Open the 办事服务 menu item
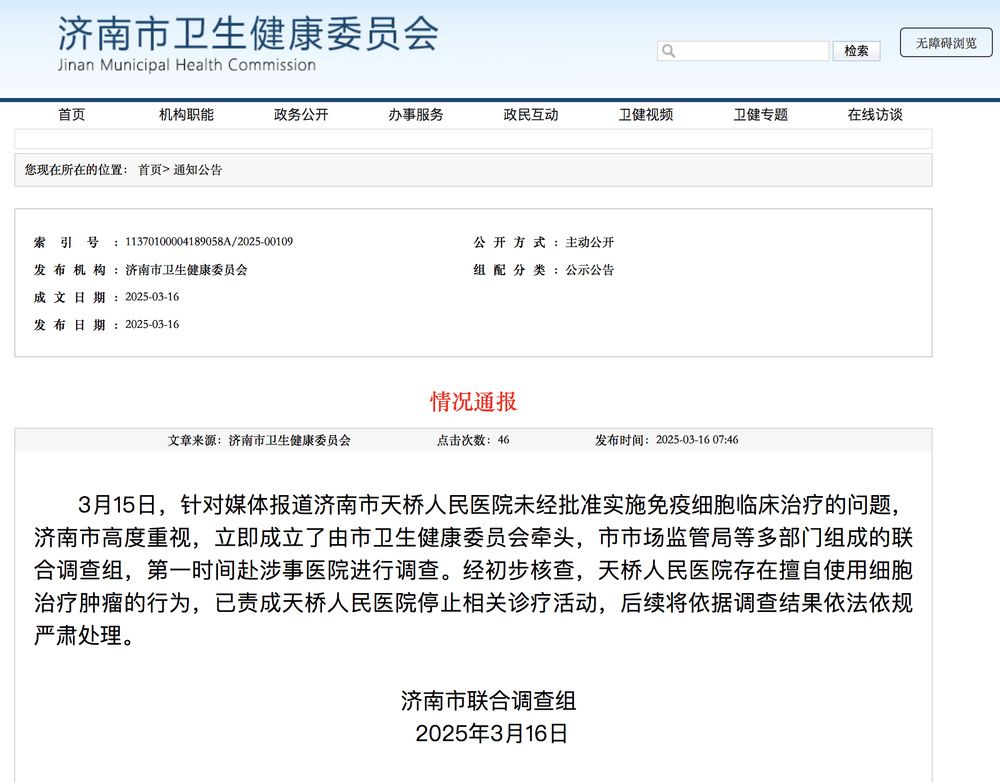This screenshot has height=783, width=1000. [x=416, y=114]
